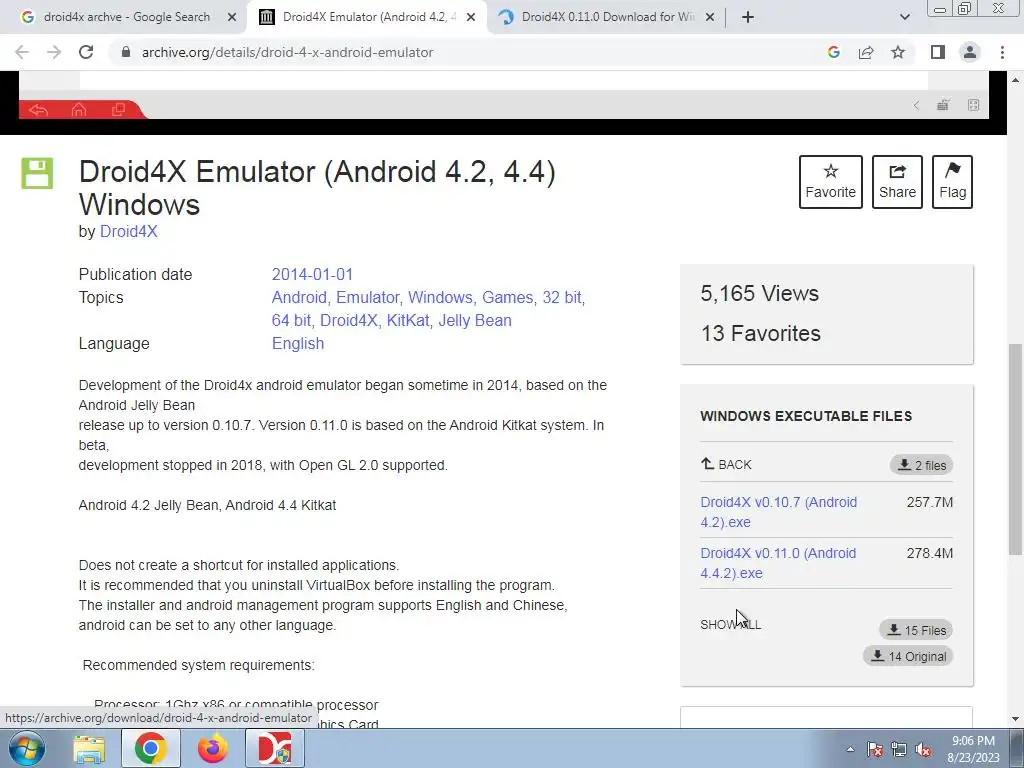The width and height of the screenshot is (1024, 768).
Task: Open Chrome three-dot menu
Action: (1002, 52)
